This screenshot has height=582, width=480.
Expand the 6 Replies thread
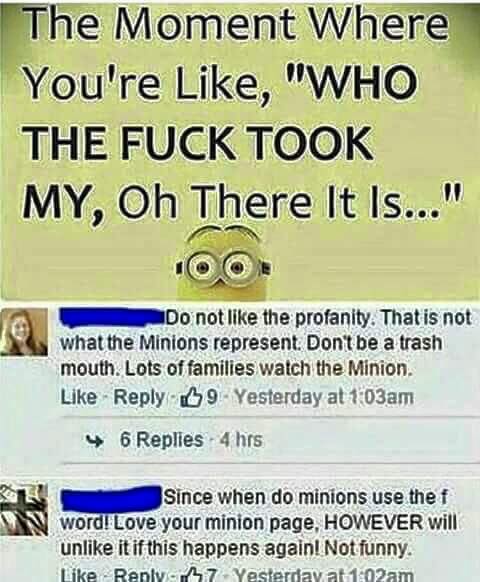point(162,440)
